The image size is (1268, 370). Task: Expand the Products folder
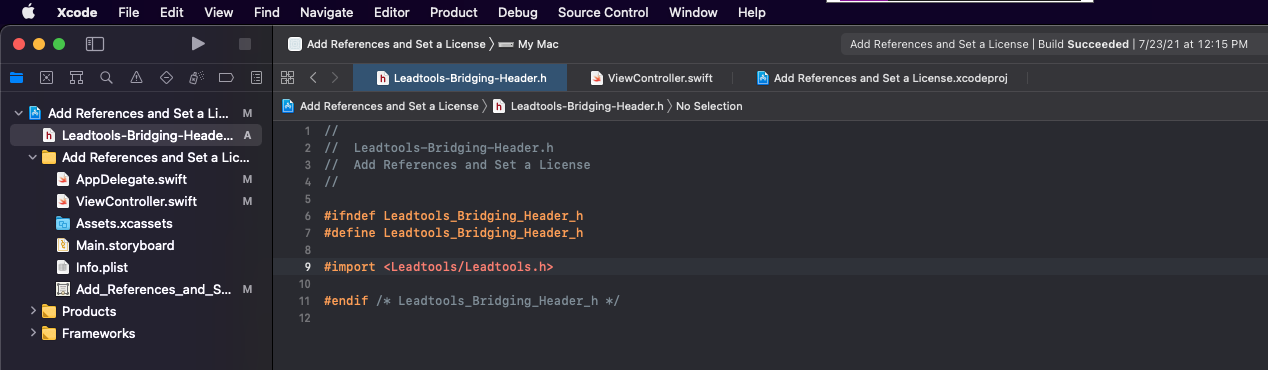tap(32, 311)
